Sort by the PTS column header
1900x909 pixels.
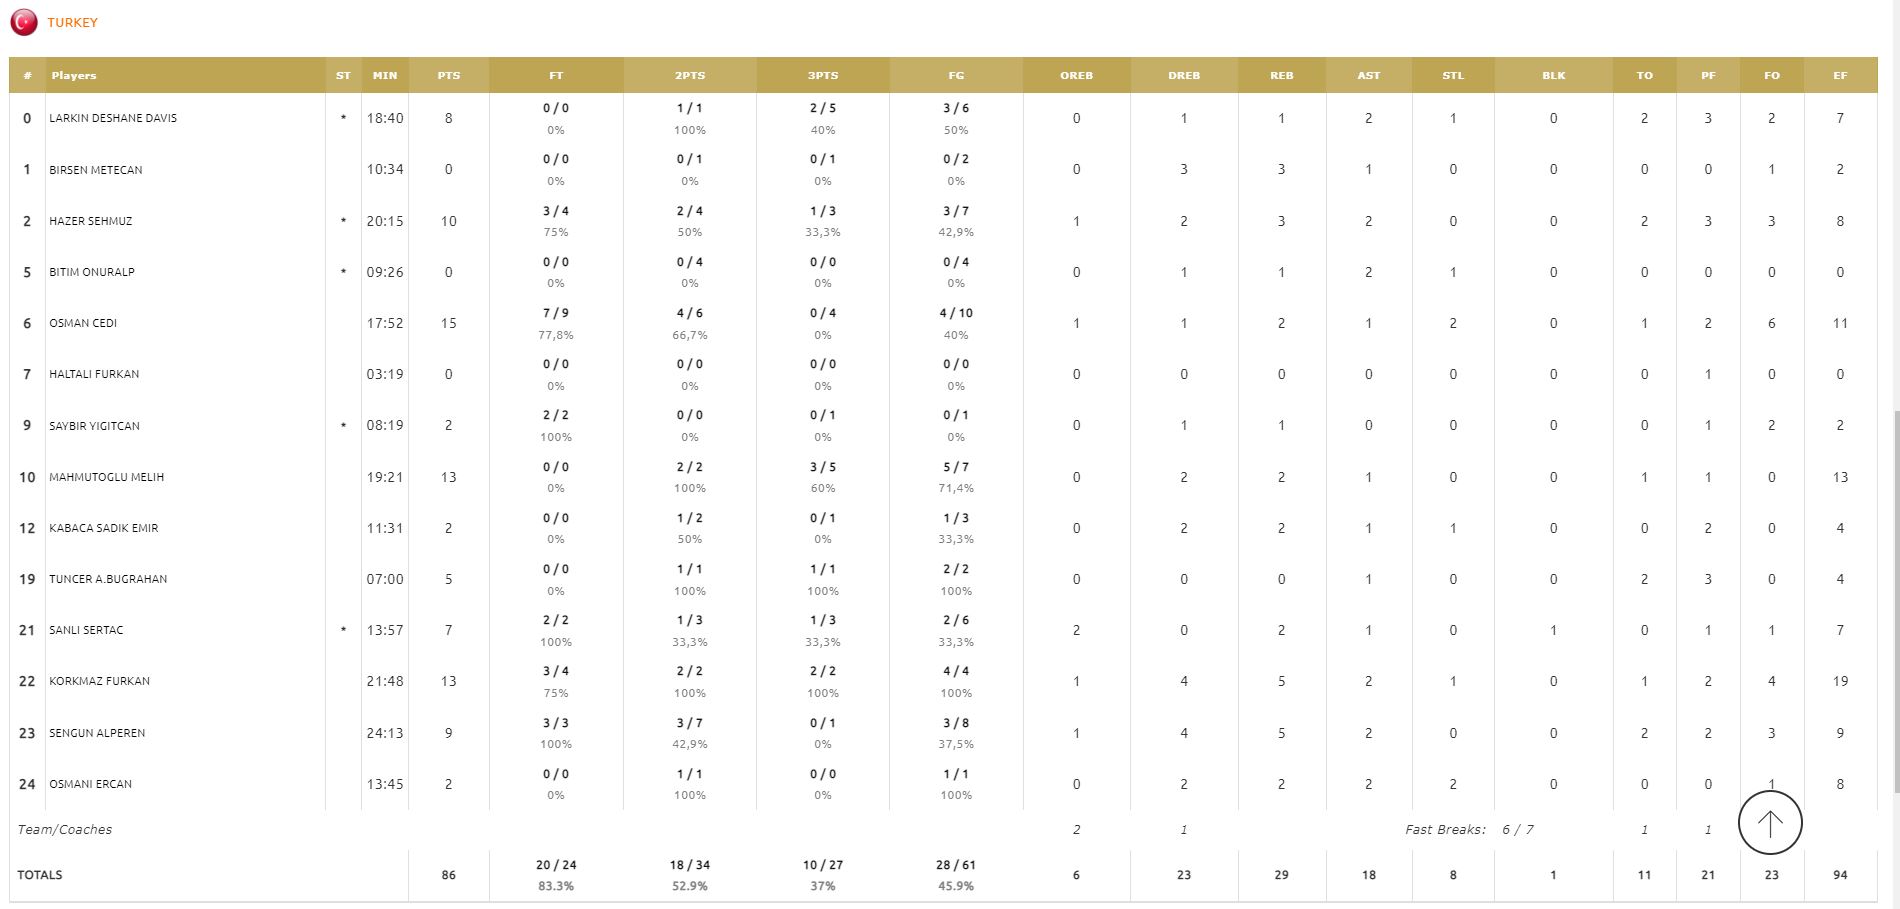pos(449,75)
